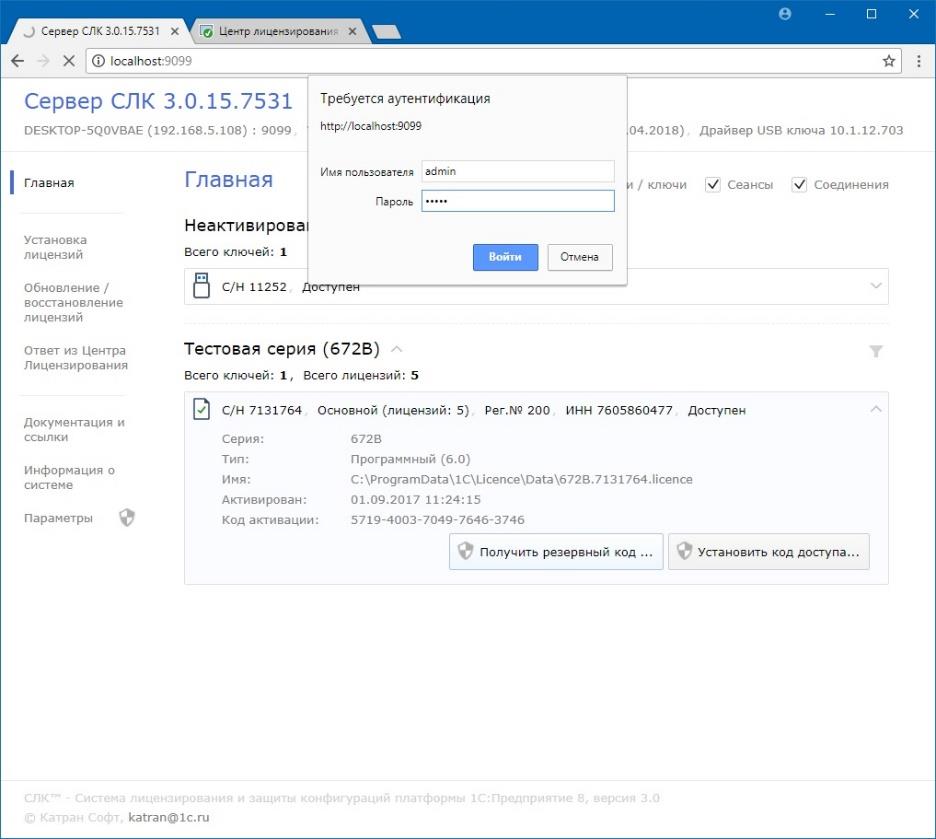Viewport: 936px width, 839px height.
Task: Click the activation date 01.09.2017 11:24:15
Action: click(x=415, y=499)
